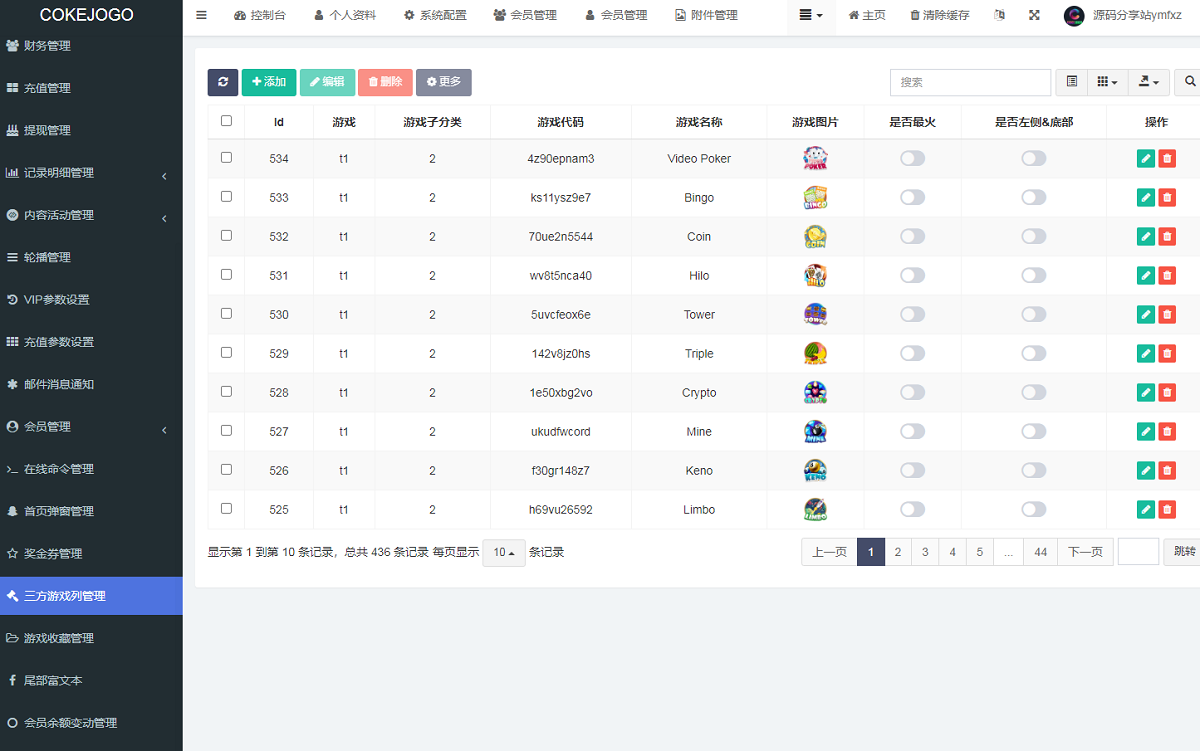Click the sidebar hamburger toggle icon
1200x751 pixels.
[201, 15]
